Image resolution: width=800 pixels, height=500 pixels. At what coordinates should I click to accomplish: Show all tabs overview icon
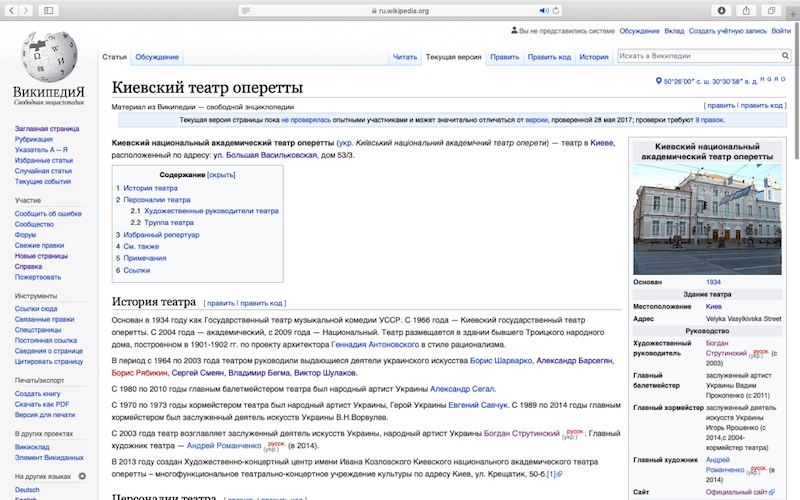(771, 10)
